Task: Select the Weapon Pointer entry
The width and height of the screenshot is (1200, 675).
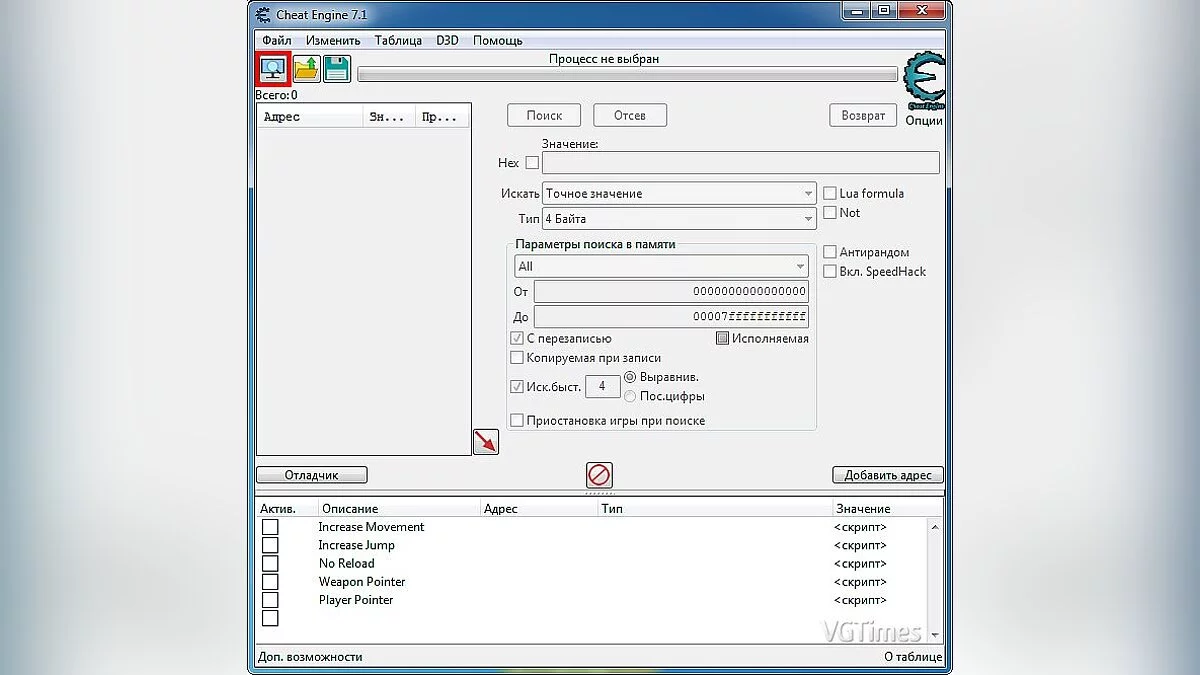Action: click(x=362, y=582)
